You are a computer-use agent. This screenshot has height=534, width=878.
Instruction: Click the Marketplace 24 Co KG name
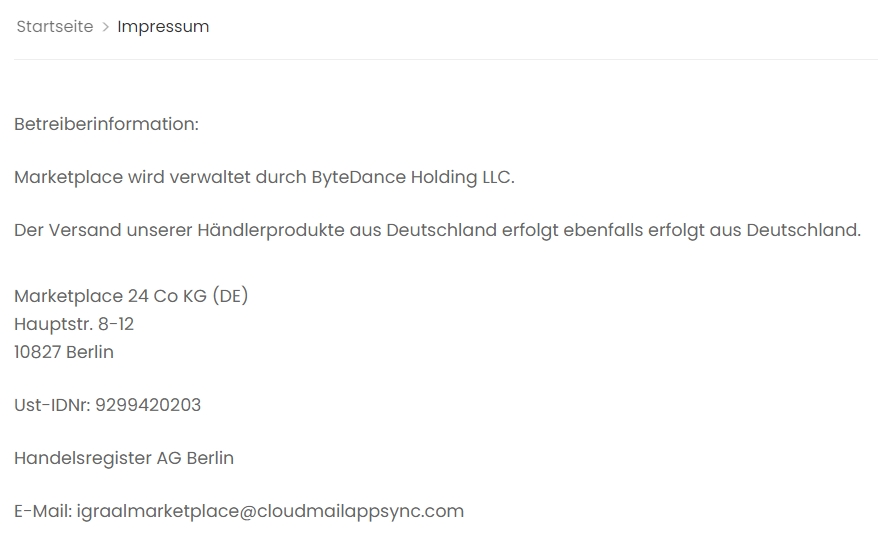point(110,296)
